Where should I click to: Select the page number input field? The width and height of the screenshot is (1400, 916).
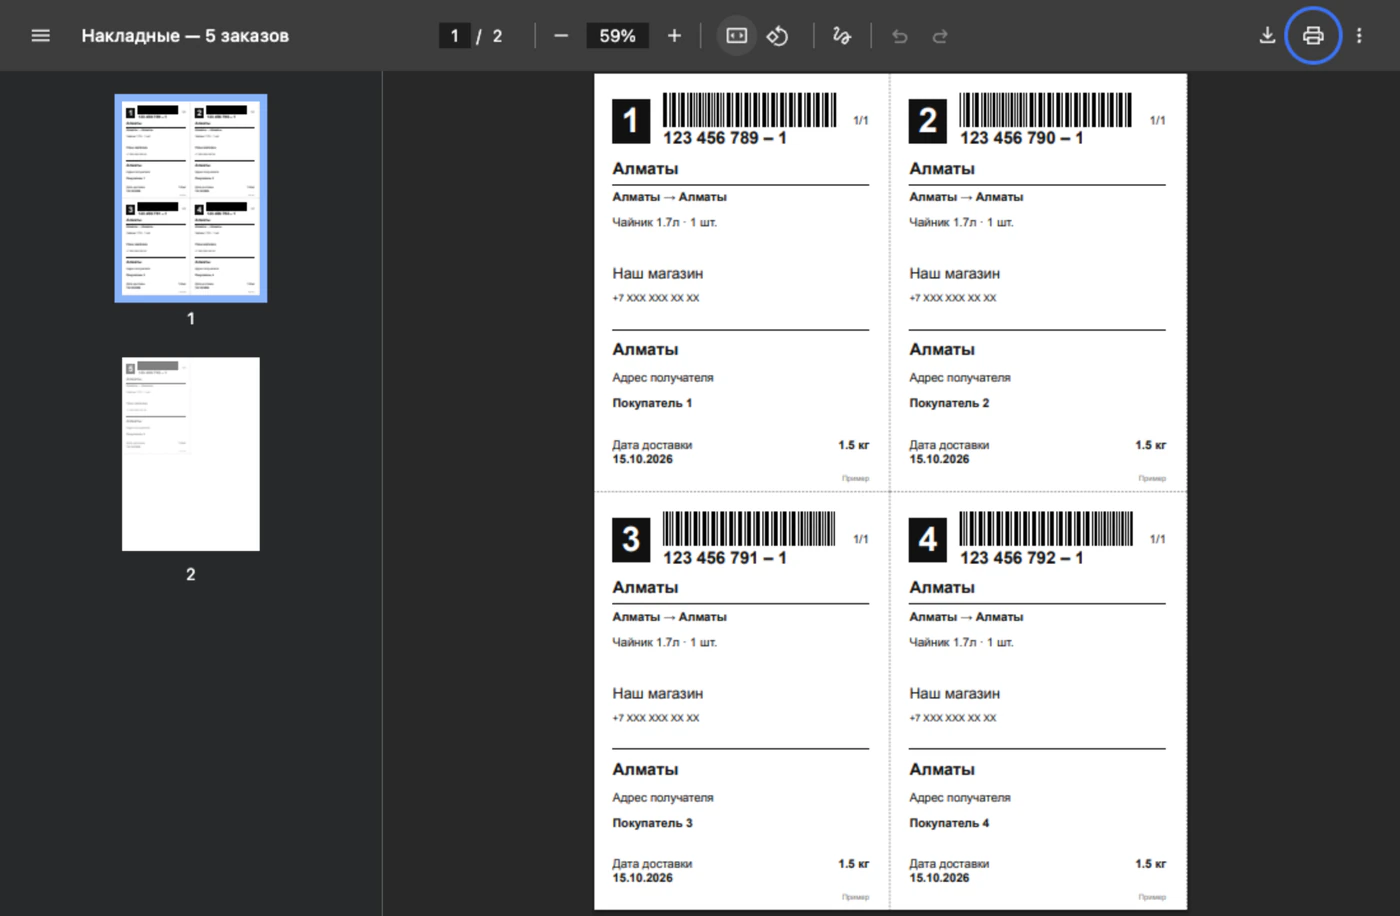(x=454, y=36)
